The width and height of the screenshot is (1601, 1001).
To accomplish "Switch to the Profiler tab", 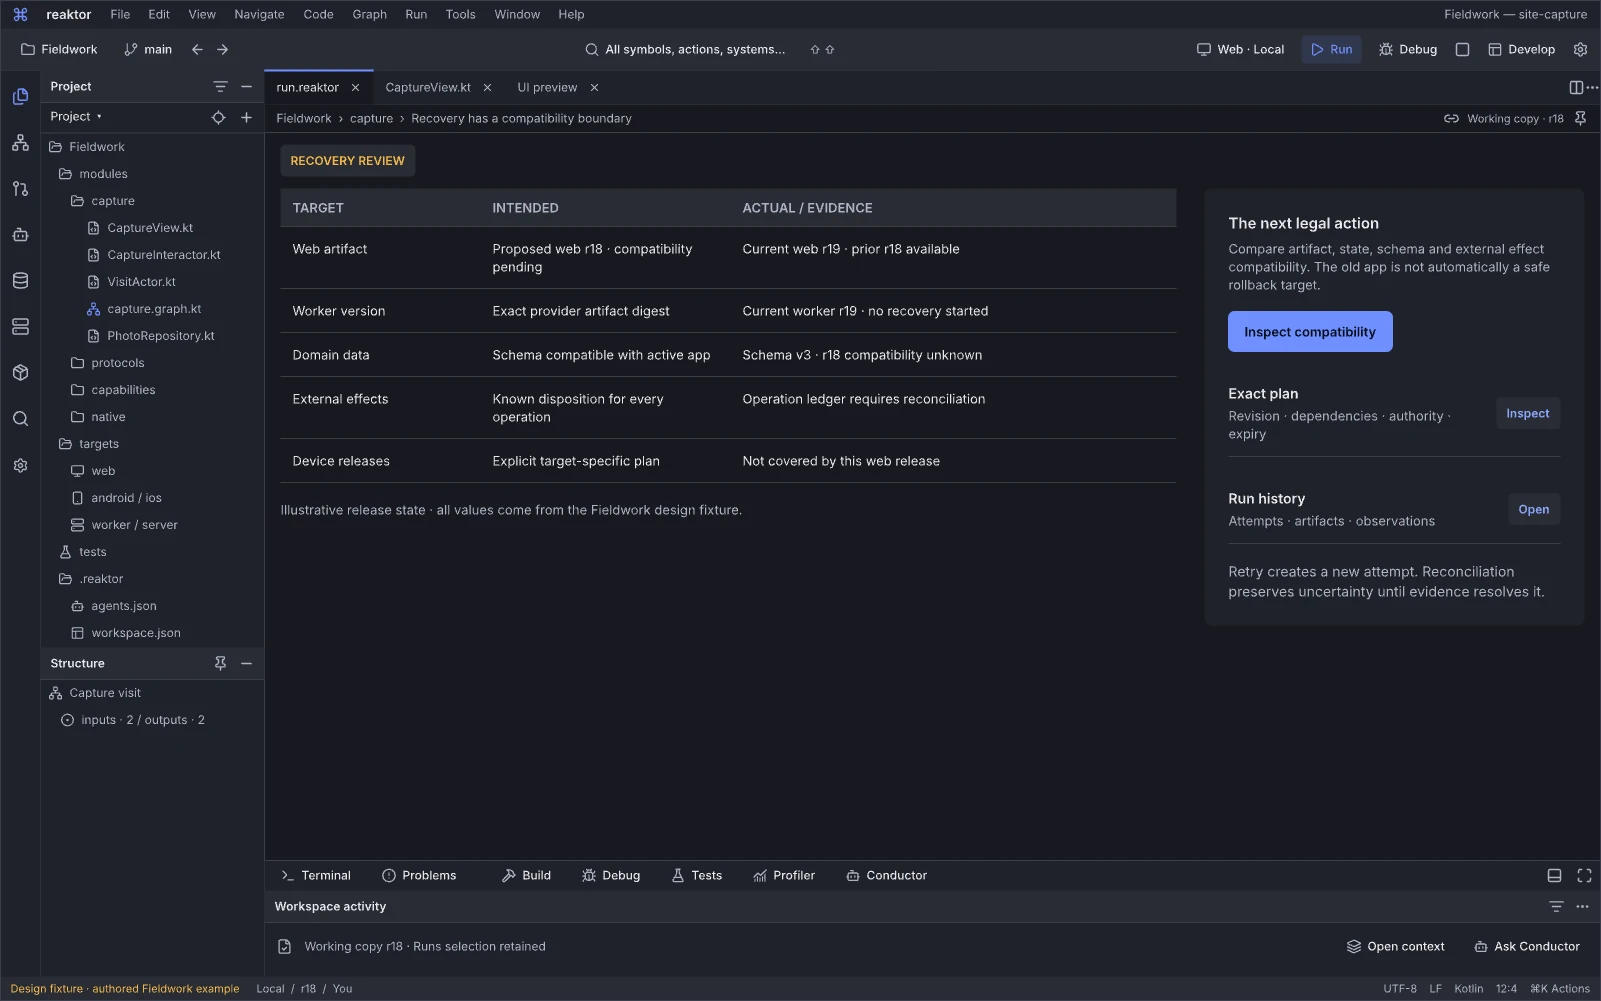I will (x=784, y=875).
